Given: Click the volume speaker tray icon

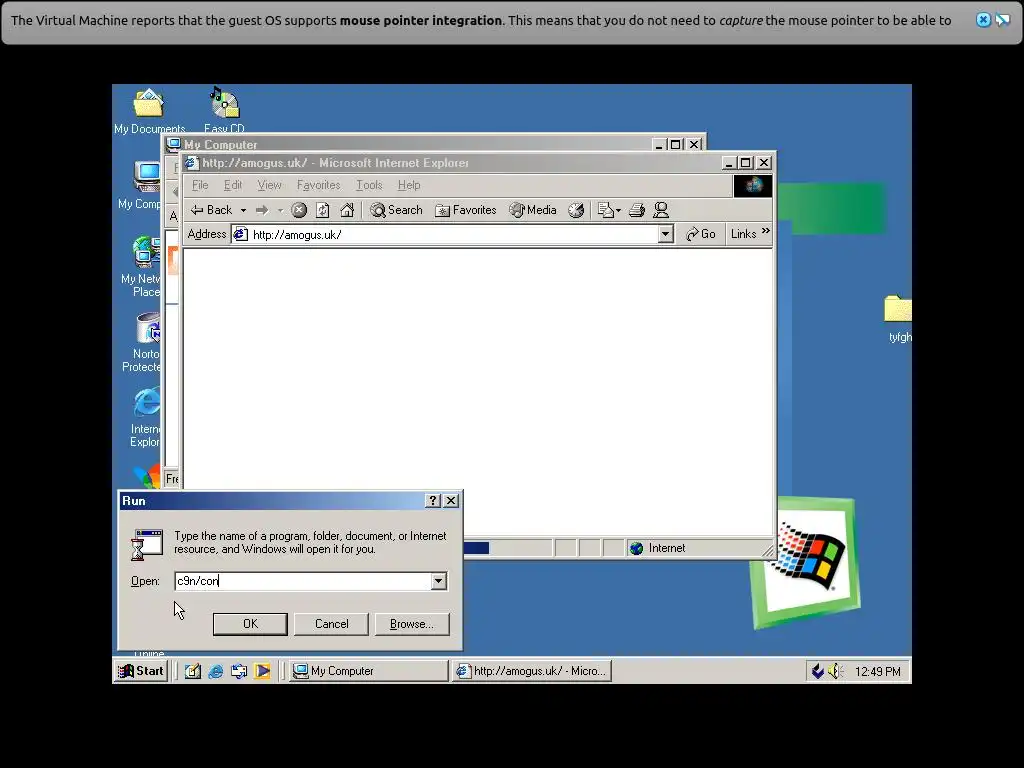Looking at the screenshot, I should [x=835, y=671].
